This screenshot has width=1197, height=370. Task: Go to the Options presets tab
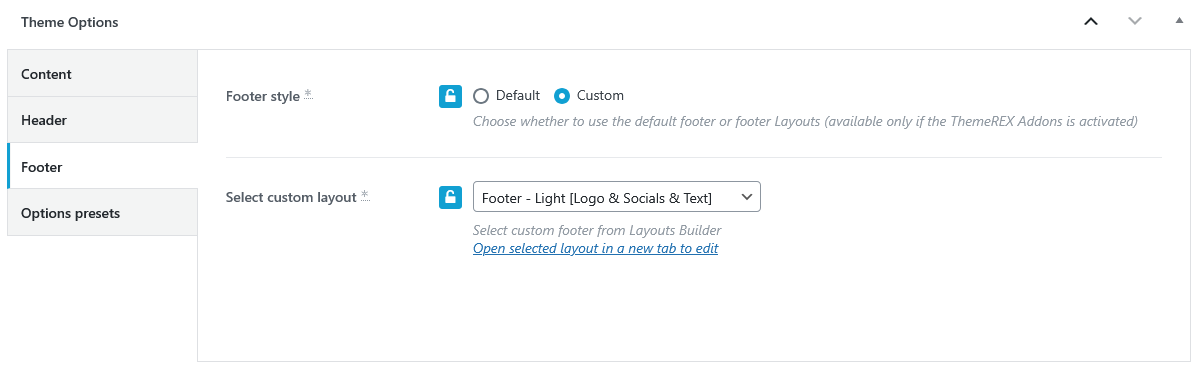point(102,213)
